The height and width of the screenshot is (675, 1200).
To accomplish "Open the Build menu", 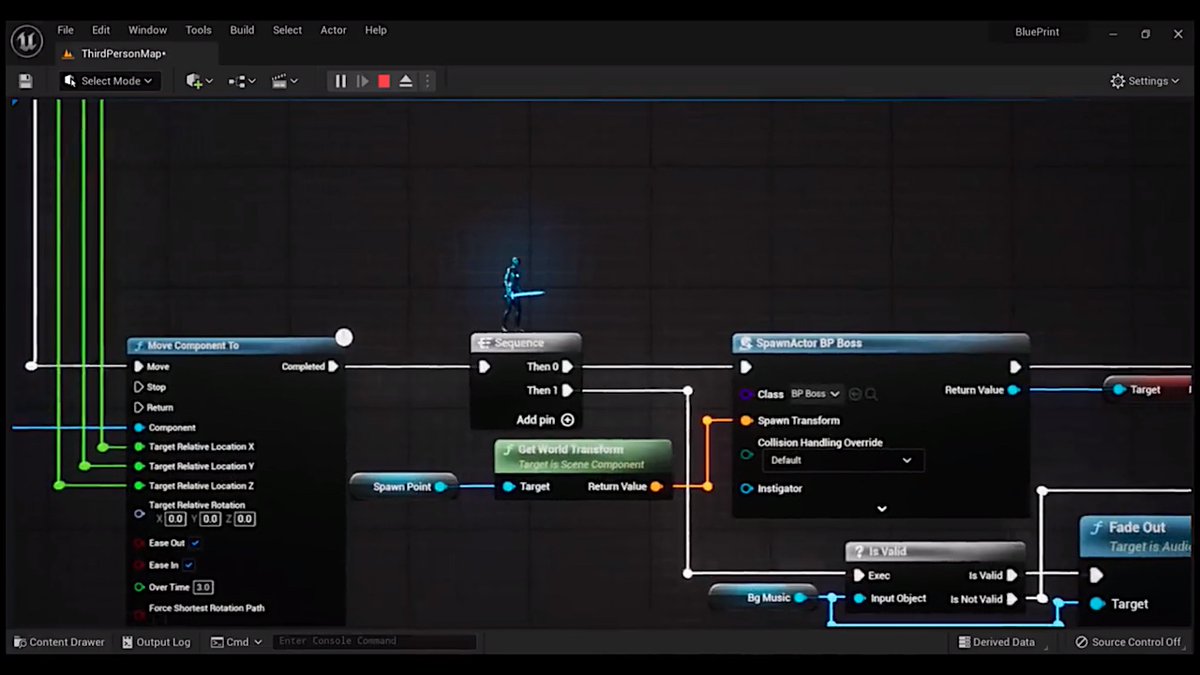I will tap(242, 30).
